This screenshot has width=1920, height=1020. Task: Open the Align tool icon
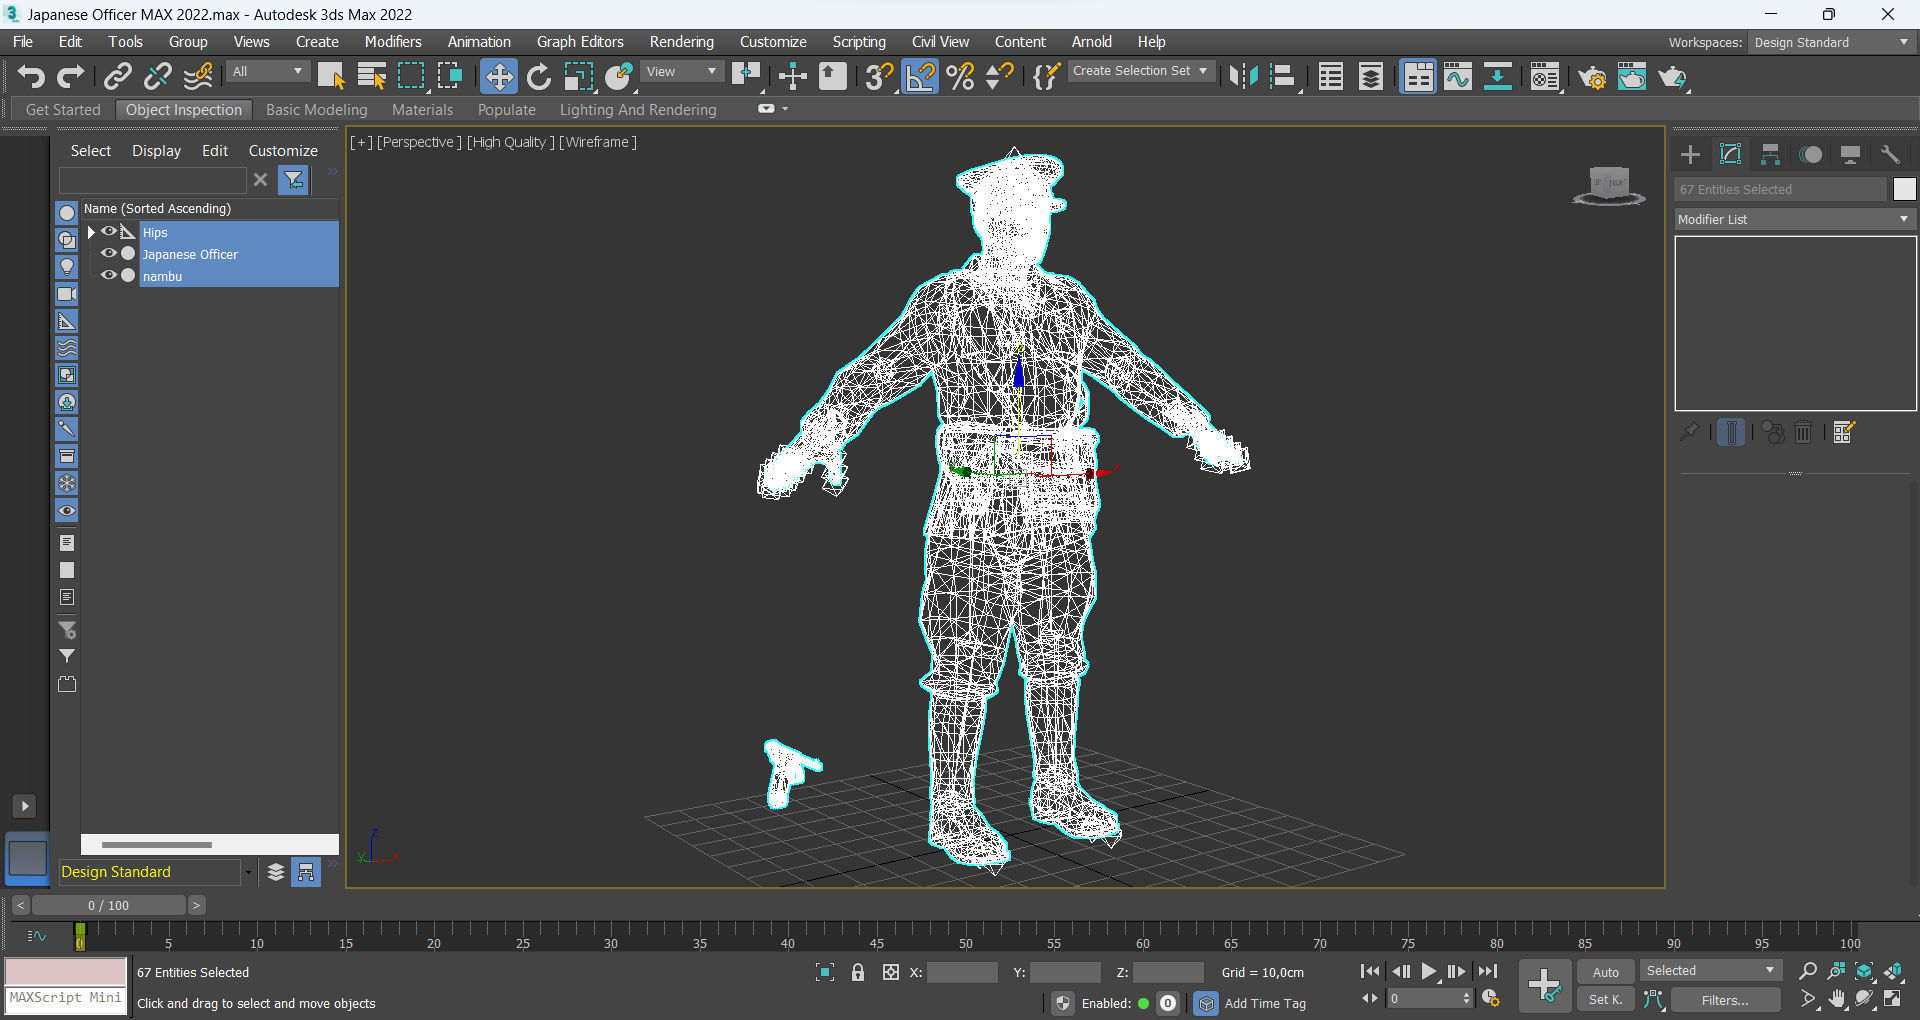1283,77
